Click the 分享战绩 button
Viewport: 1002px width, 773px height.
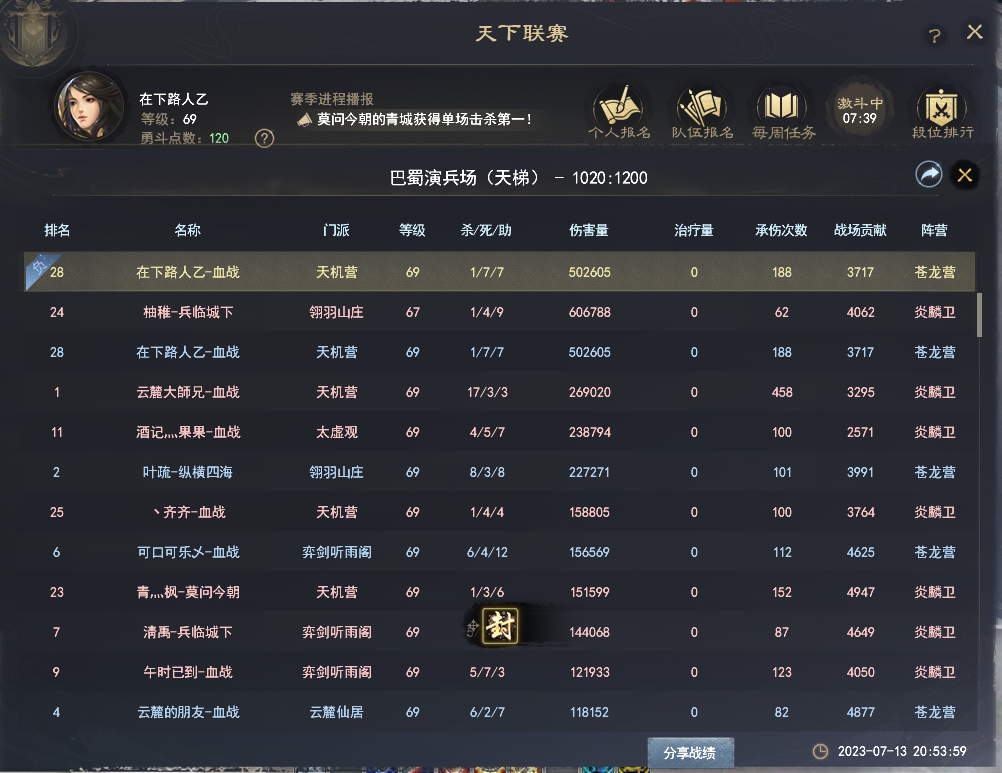pos(690,751)
